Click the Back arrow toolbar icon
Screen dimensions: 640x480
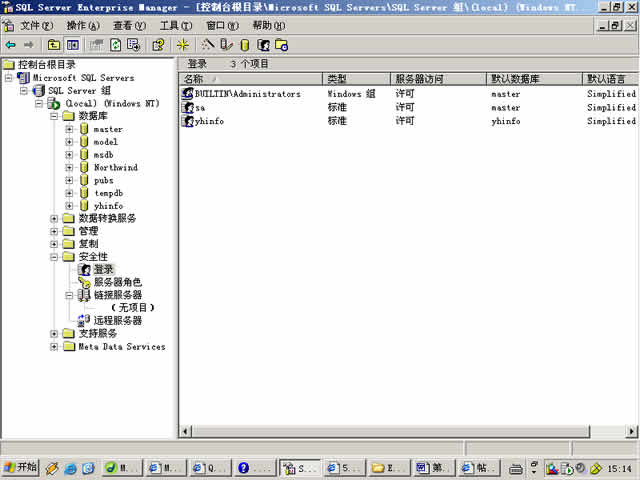point(11,44)
